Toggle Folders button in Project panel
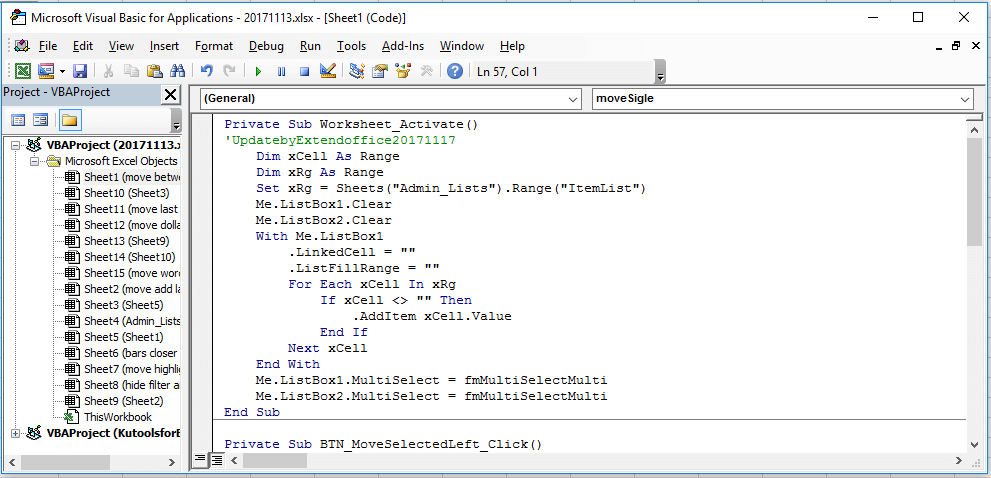Viewport: 991px width, 478px height. tap(69, 120)
